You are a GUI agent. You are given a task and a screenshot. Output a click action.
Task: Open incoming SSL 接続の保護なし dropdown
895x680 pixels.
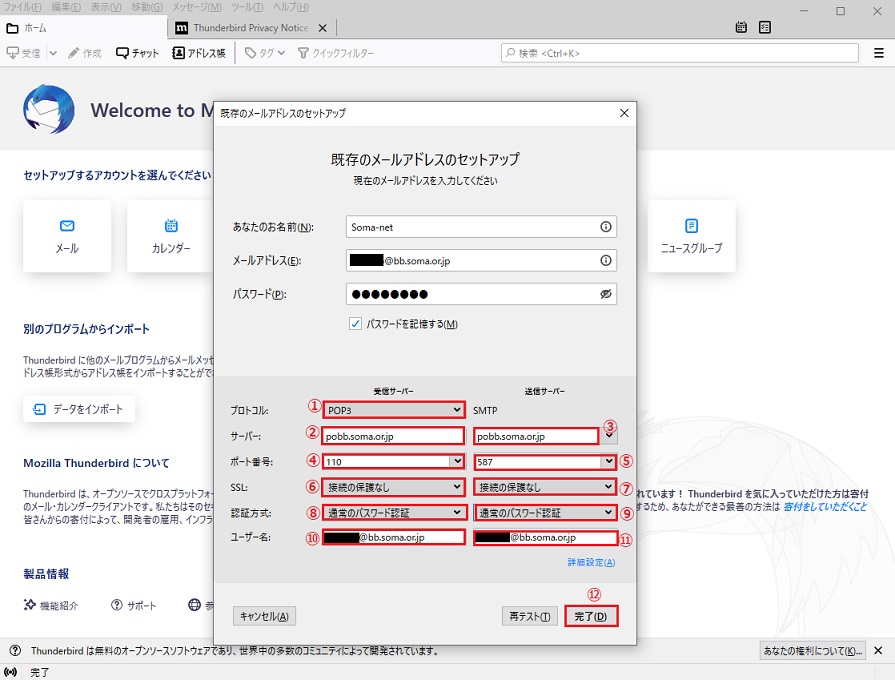pyautogui.click(x=393, y=487)
